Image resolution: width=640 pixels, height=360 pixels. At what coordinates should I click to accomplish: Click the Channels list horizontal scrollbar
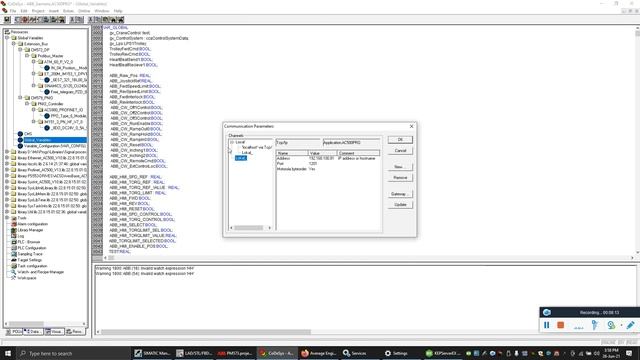click(x=251, y=228)
